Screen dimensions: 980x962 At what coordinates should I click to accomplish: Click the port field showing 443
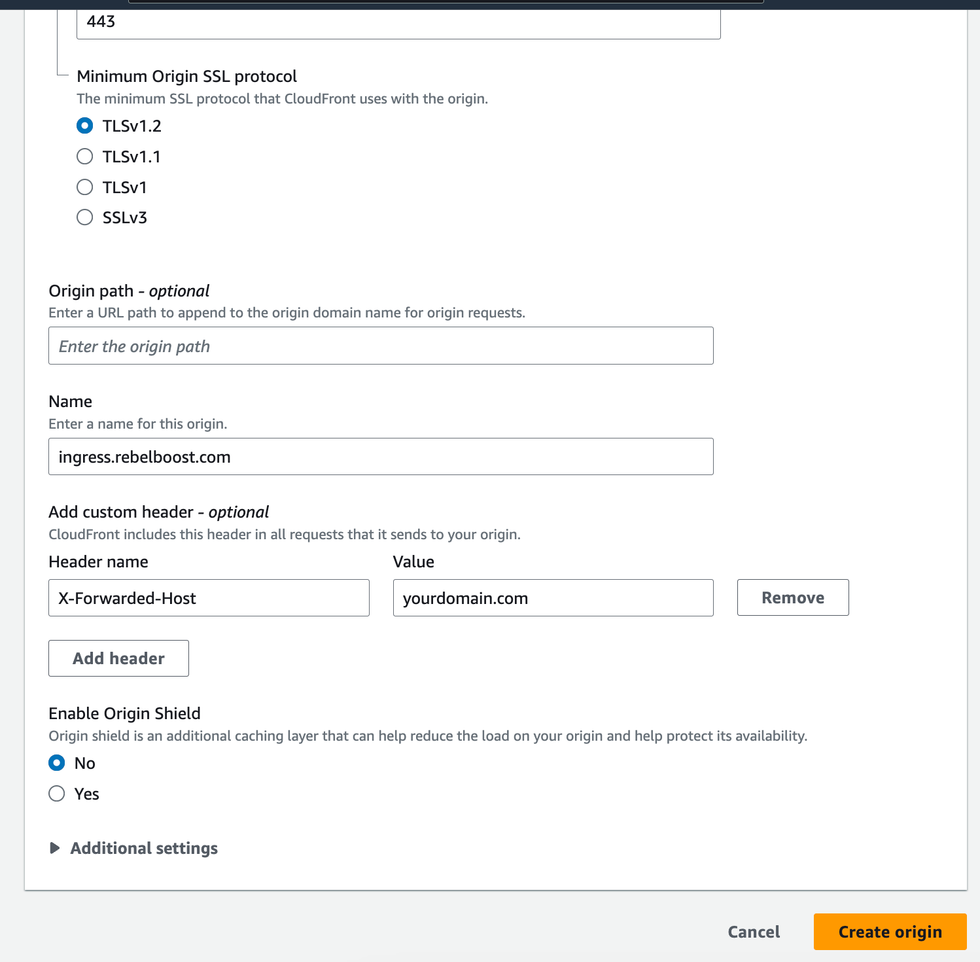point(398,22)
